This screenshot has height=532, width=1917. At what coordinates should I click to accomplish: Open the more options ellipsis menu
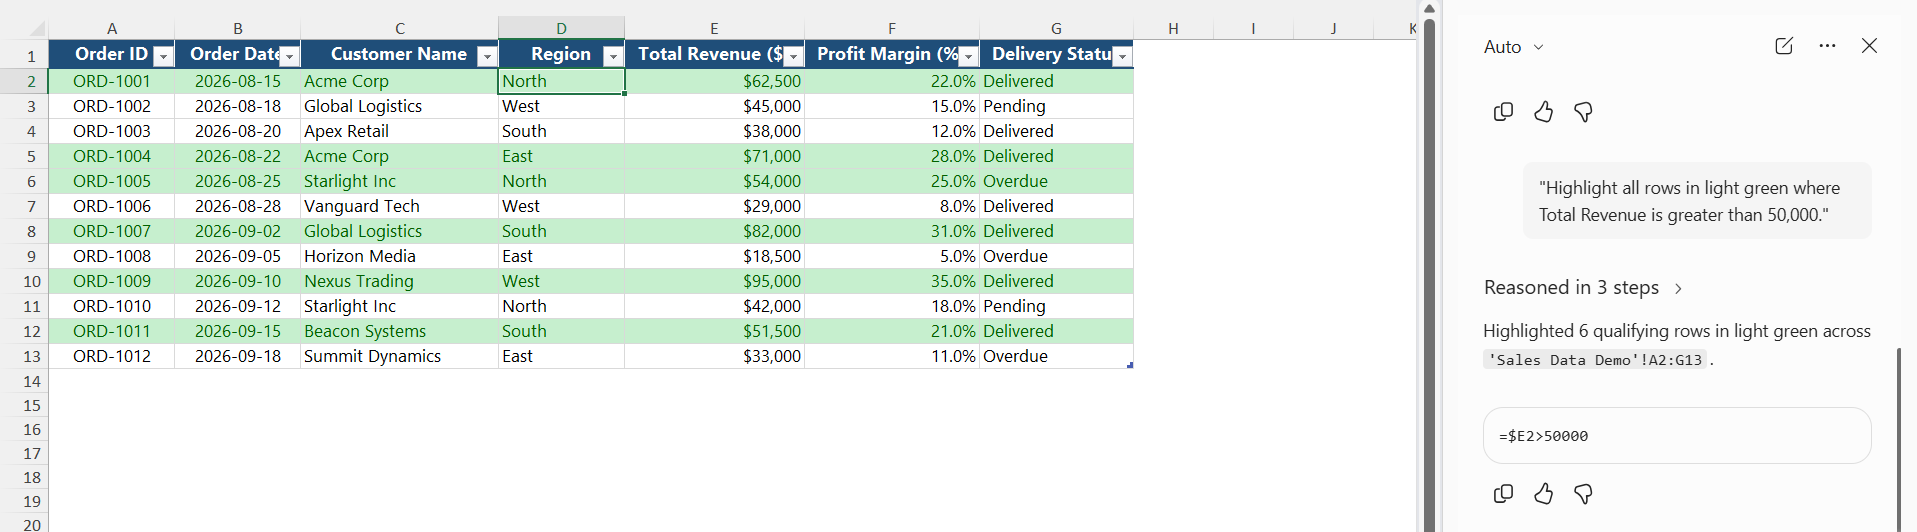pos(1827,46)
